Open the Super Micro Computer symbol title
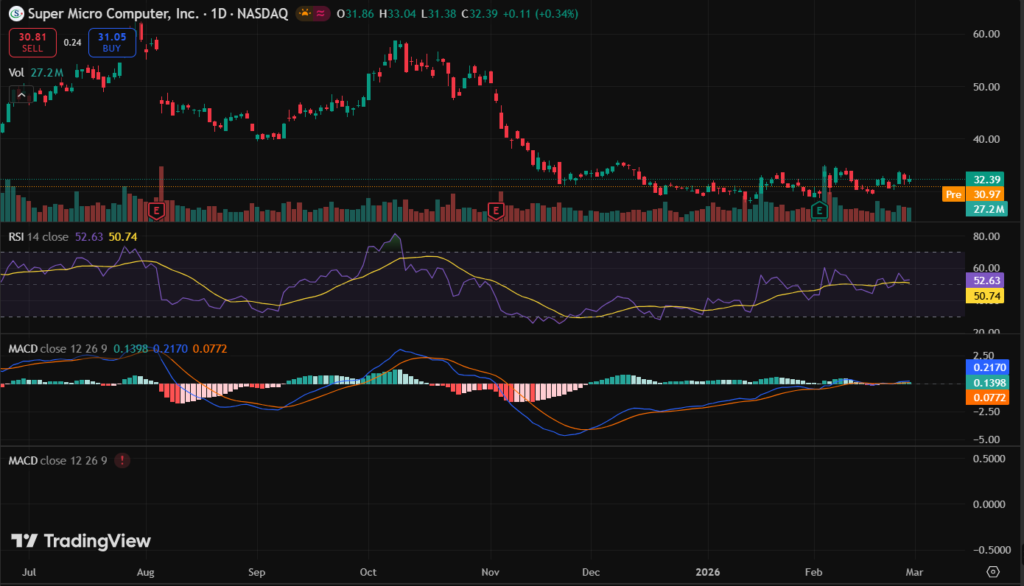The width and height of the screenshot is (1024, 586). point(112,15)
